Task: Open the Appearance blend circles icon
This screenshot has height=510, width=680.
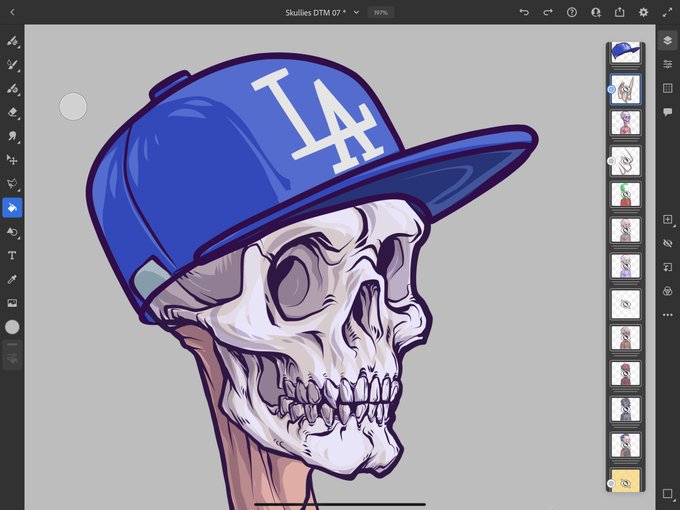Action: point(668,291)
